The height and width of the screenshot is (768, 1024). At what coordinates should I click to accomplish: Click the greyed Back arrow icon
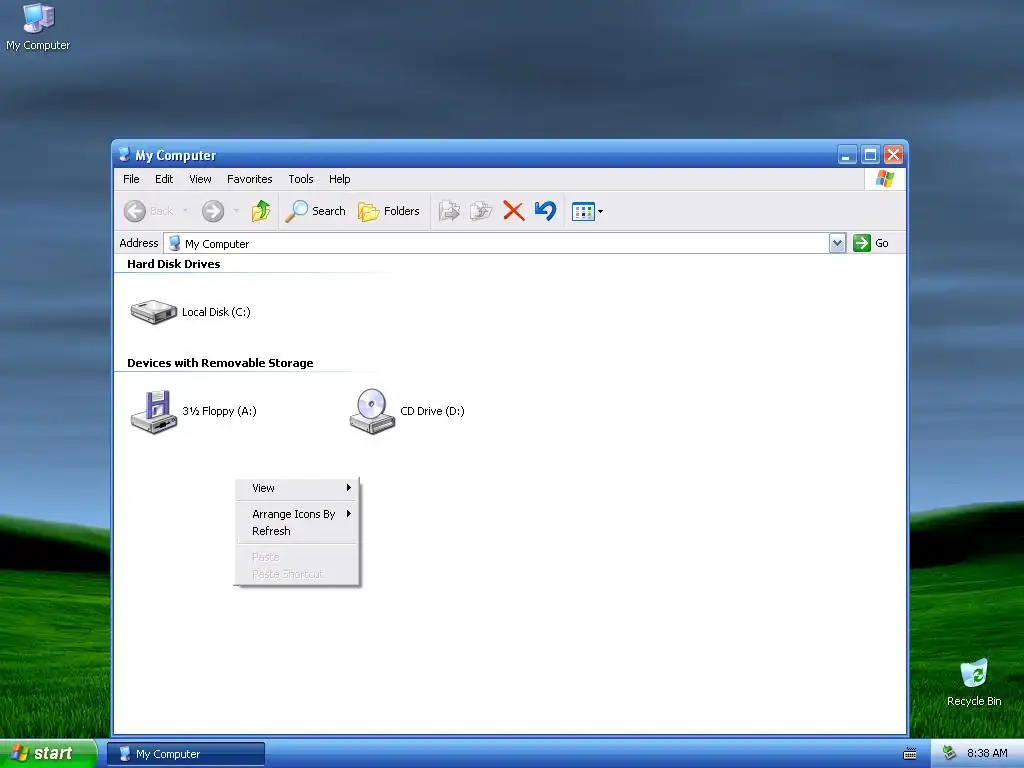click(135, 211)
